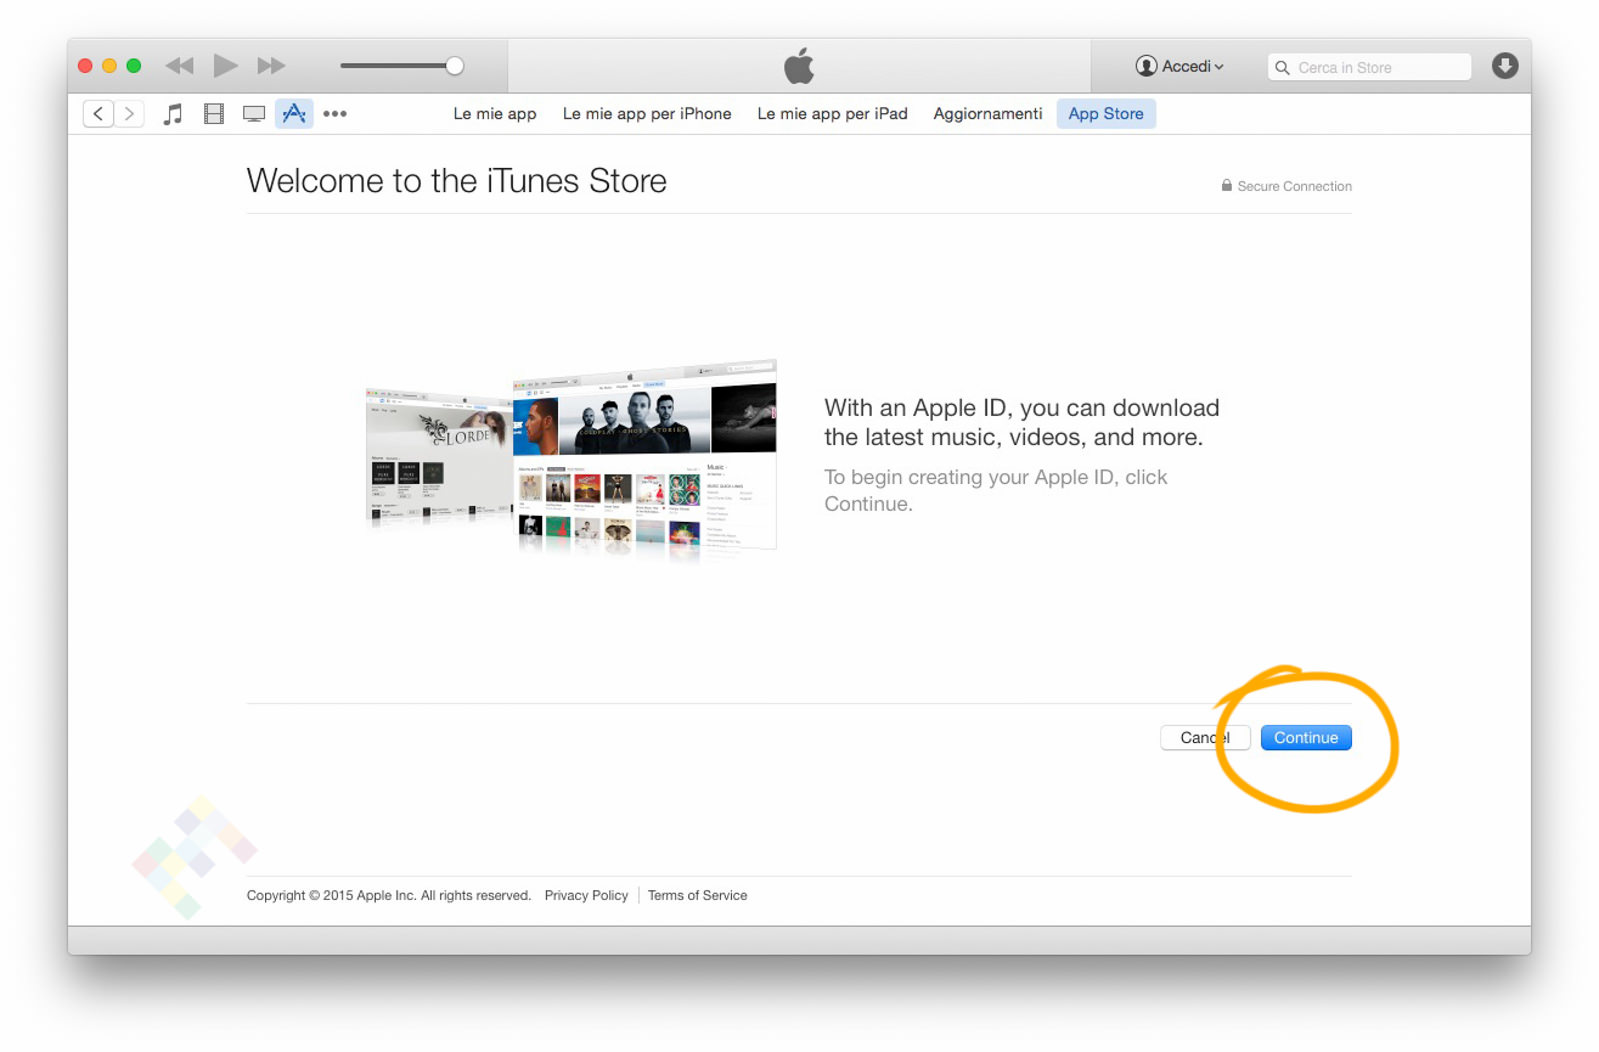
Task: Go forward with the right arrow
Action: click(129, 114)
